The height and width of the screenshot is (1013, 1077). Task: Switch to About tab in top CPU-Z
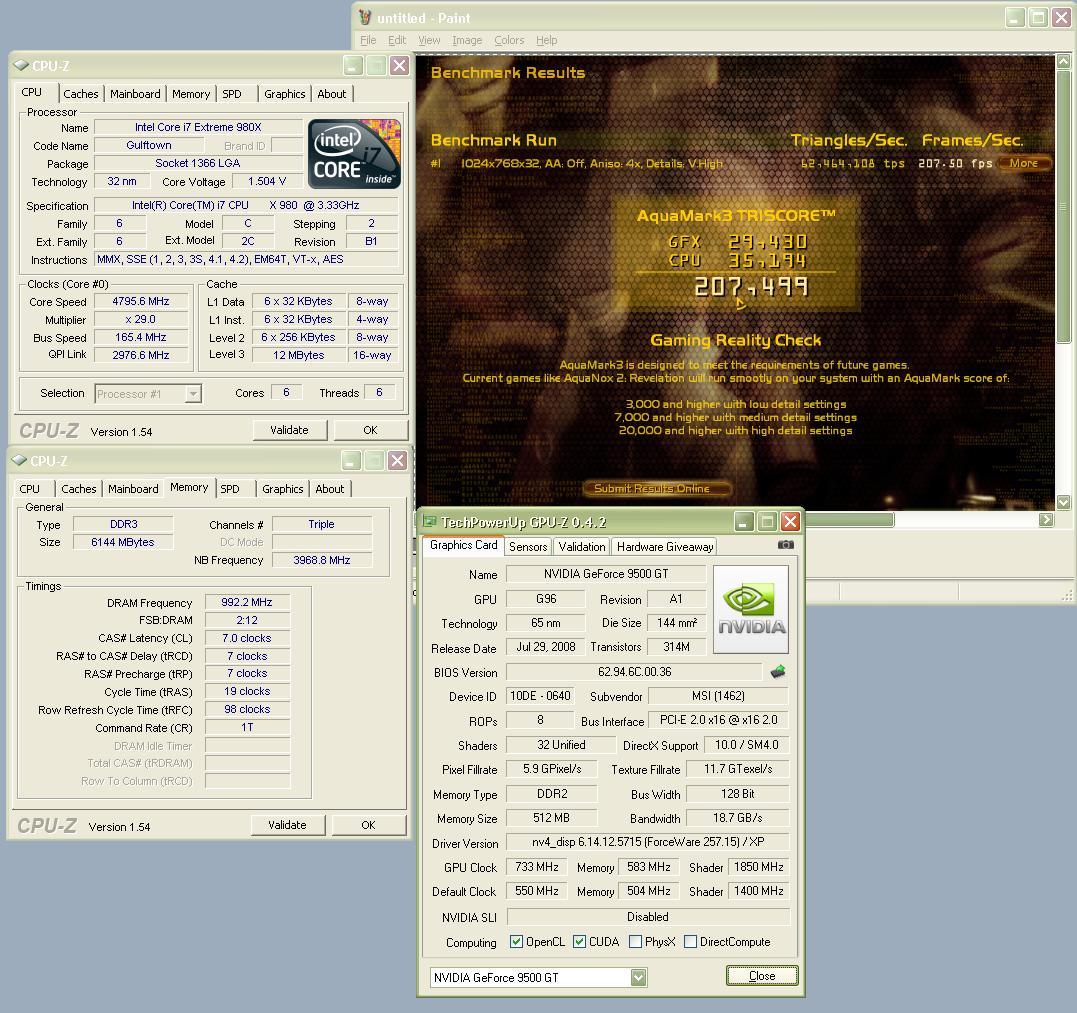pos(332,94)
